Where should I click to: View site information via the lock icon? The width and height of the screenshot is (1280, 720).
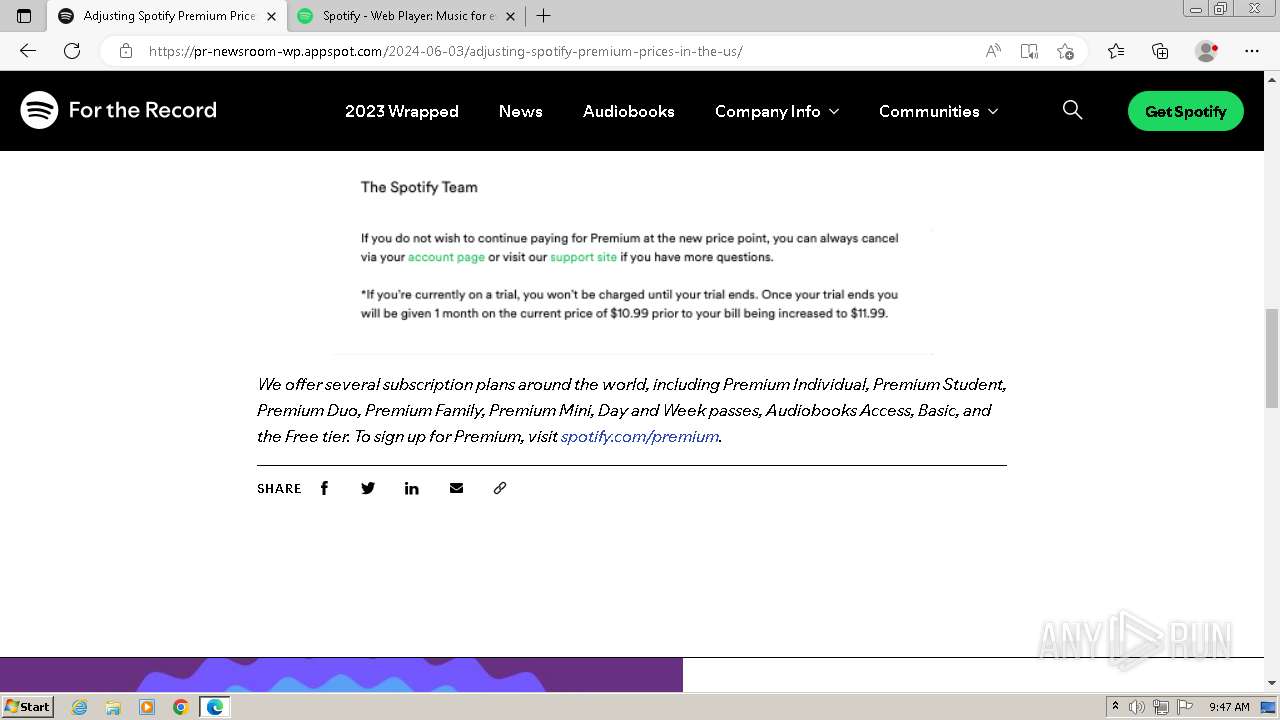coord(126,51)
